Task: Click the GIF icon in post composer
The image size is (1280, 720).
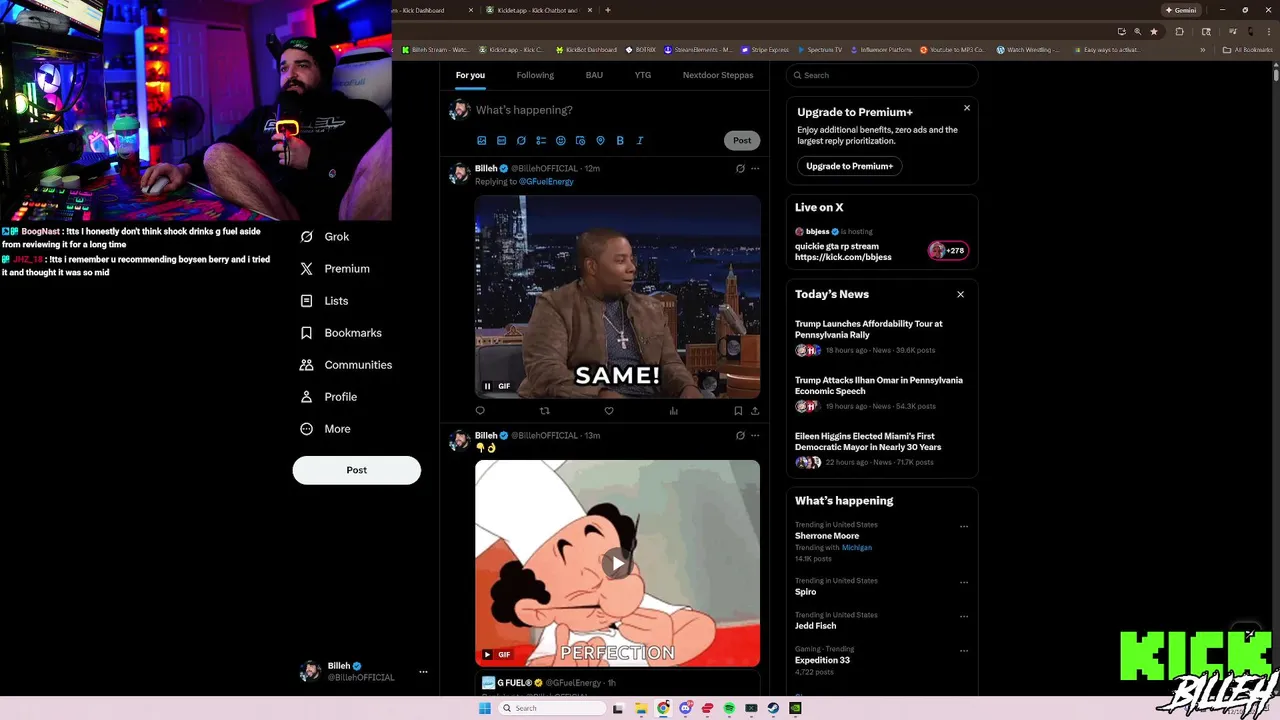Action: pyautogui.click(x=501, y=141)
